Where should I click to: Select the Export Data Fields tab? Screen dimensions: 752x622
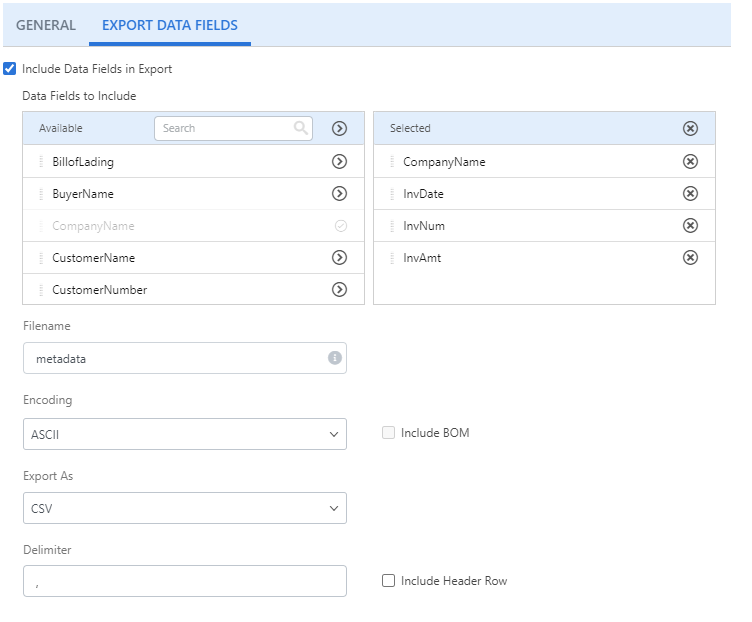[x=170, y=25]
